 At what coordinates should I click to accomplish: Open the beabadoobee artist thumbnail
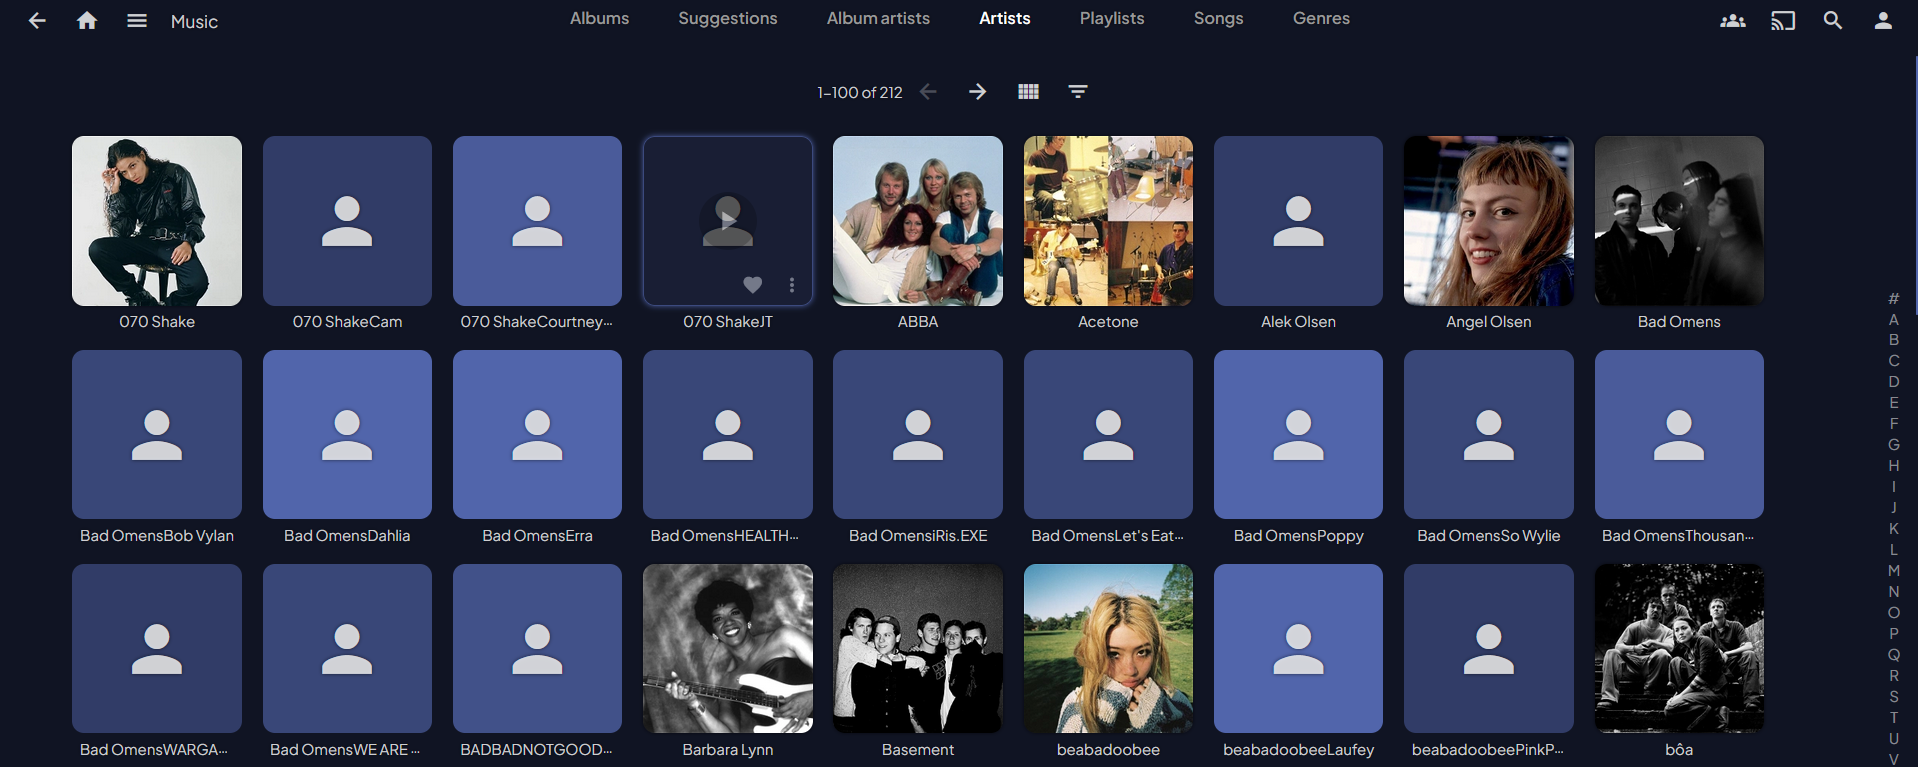1108,648
